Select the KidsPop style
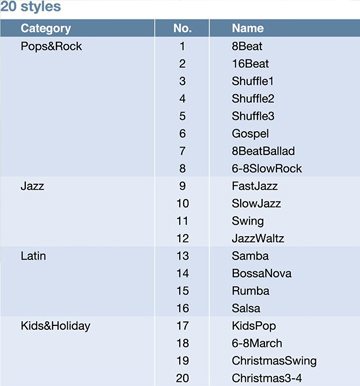 coord(254,326)
